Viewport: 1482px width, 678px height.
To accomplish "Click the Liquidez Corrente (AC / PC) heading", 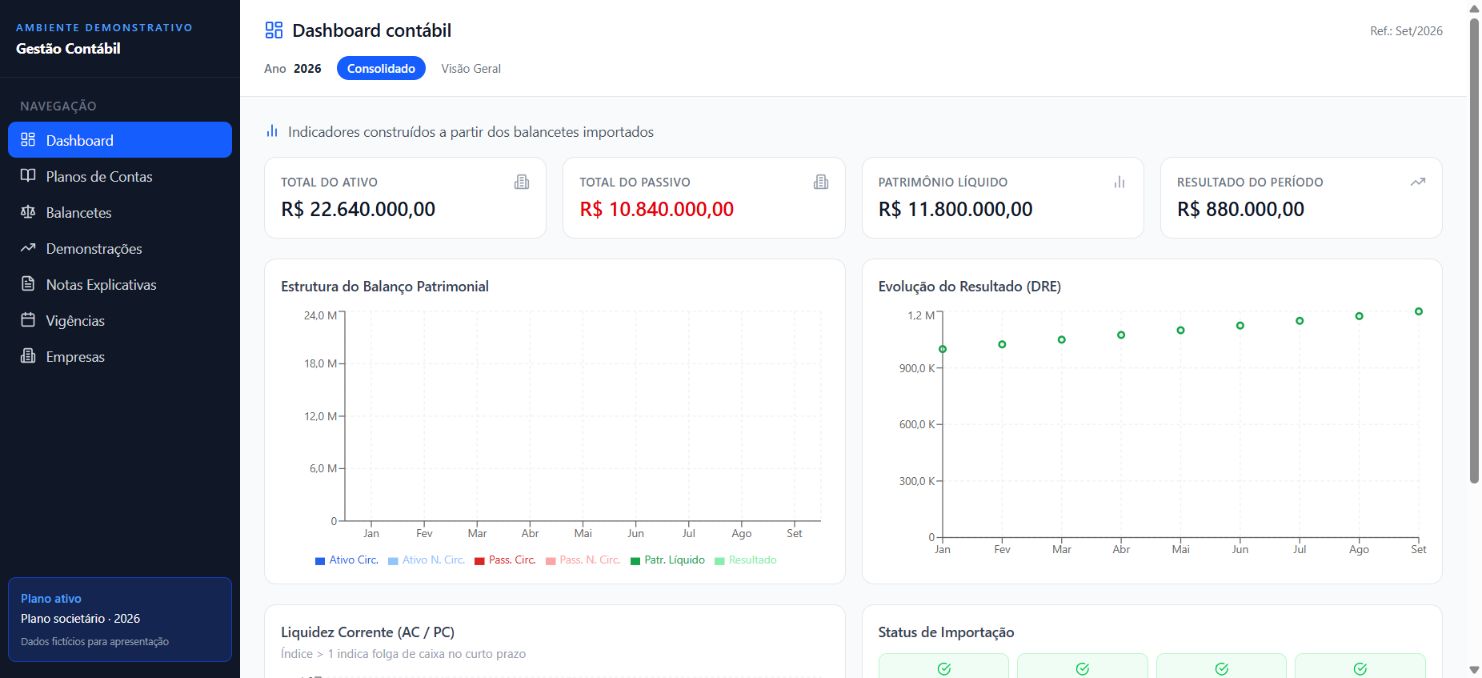I will coord(368,632).
